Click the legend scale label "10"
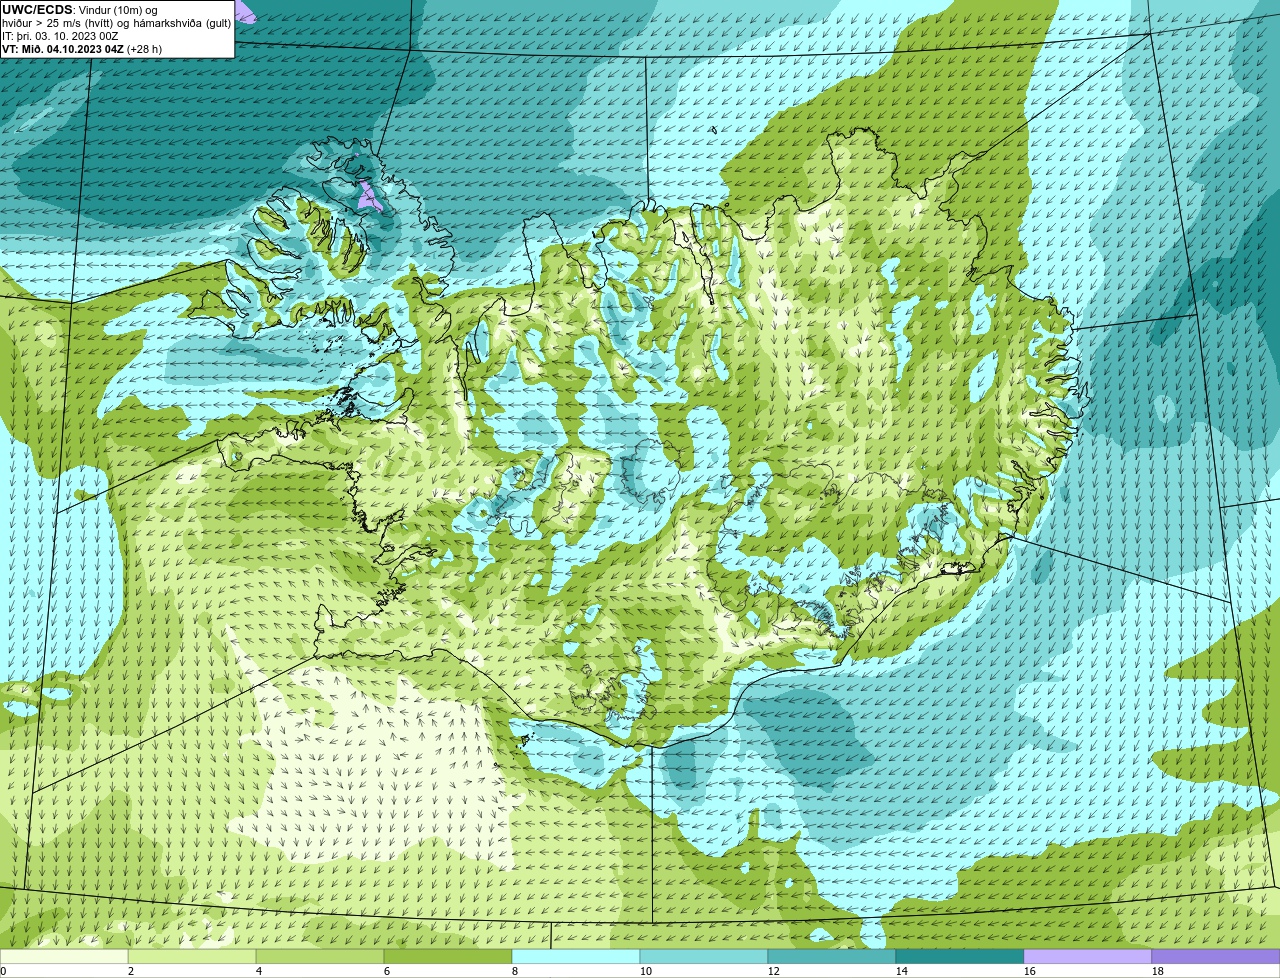1280x978 pixels. click(646, 971)
